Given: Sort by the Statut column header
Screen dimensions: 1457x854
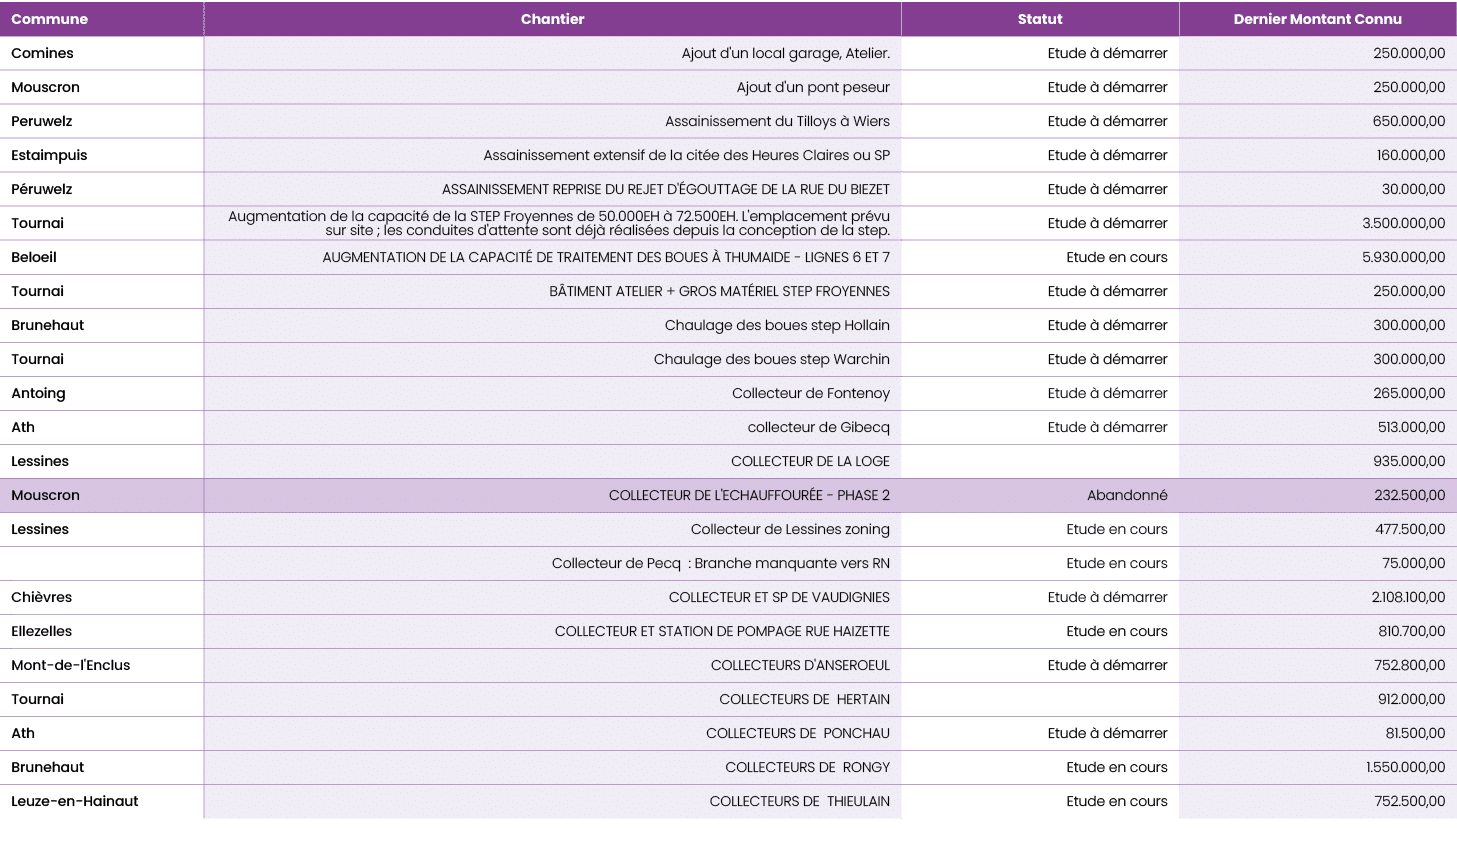Looking at the screenshot, I should pos(1040,19).
